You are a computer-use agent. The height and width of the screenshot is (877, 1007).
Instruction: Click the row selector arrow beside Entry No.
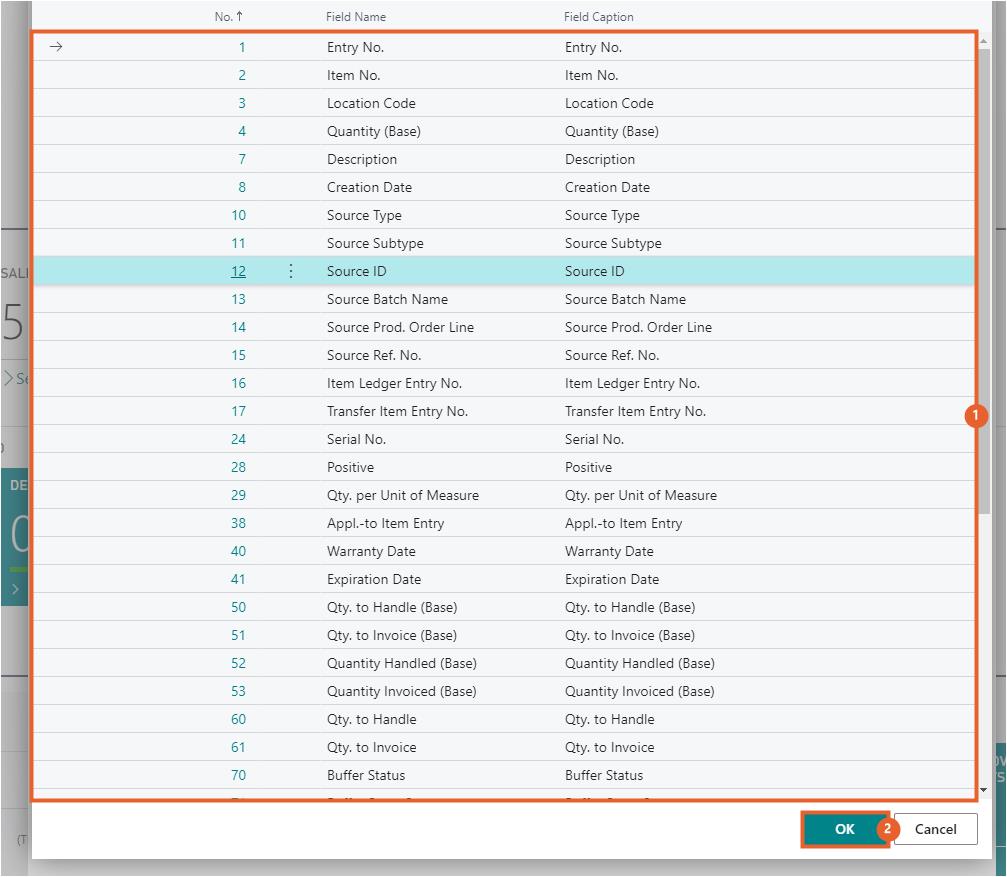pyautogui.click(x=56, y=47)
